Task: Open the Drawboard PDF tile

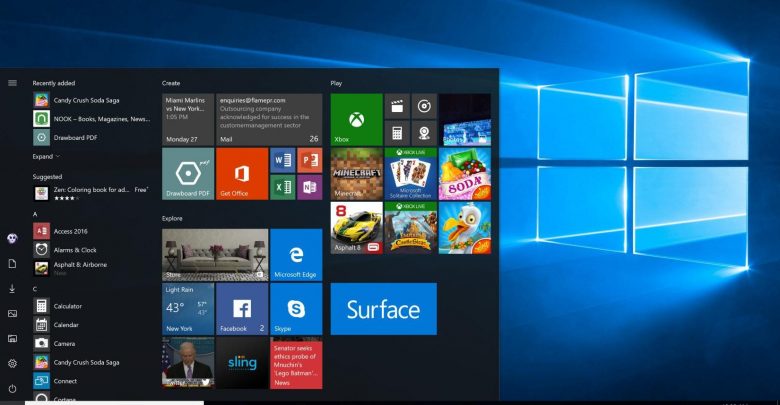Action: (x=188, y=174)
